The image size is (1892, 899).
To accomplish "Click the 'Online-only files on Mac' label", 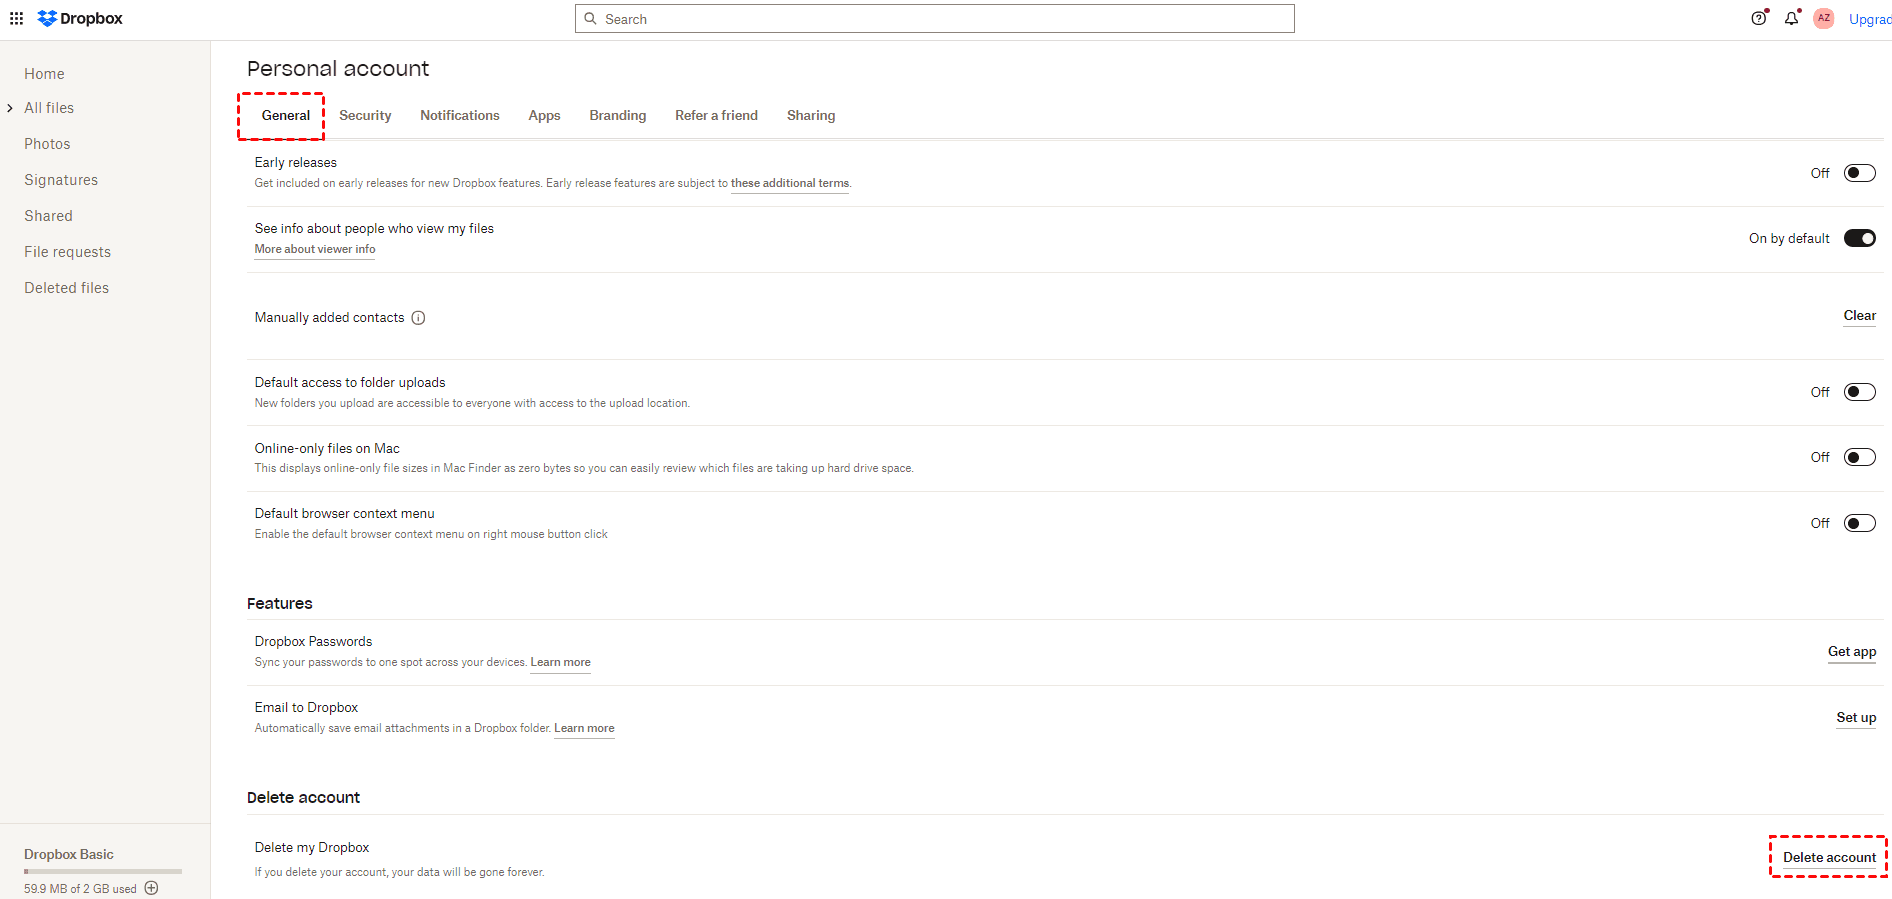I will point(327,449).
